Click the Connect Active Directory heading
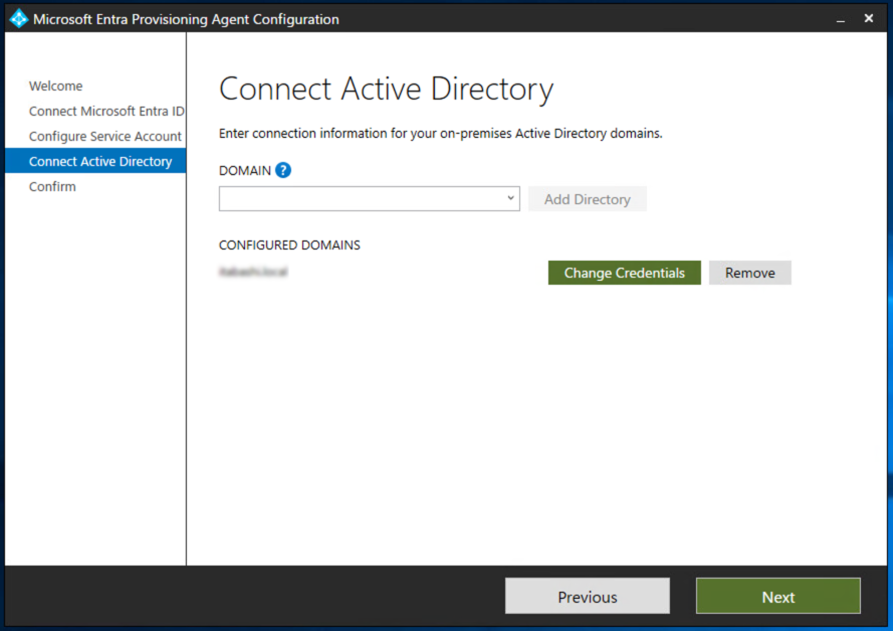 pyautogui.click(x=386, y=89)
